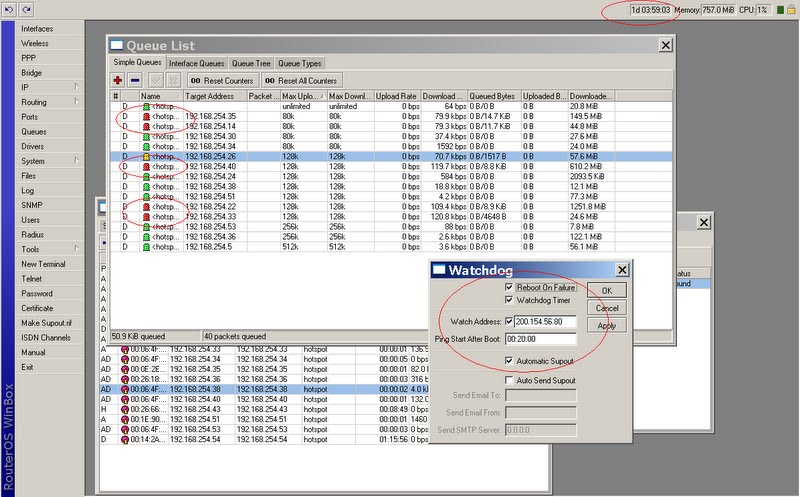The width and height of the screenshot is (800, 497).
Task: Click the Disable cross toolbar icon
Action: [x=173, y=80]
